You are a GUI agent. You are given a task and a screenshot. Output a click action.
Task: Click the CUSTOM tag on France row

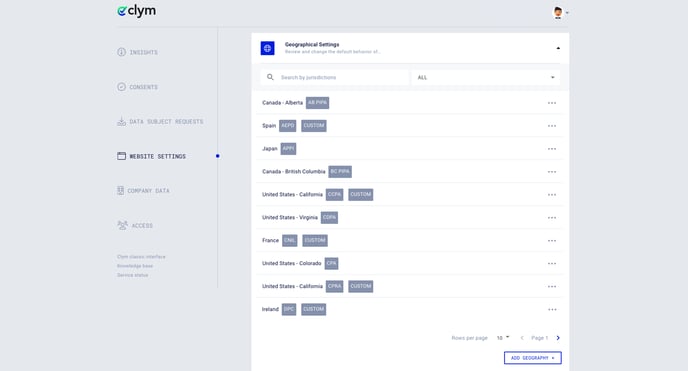(315, 240)
